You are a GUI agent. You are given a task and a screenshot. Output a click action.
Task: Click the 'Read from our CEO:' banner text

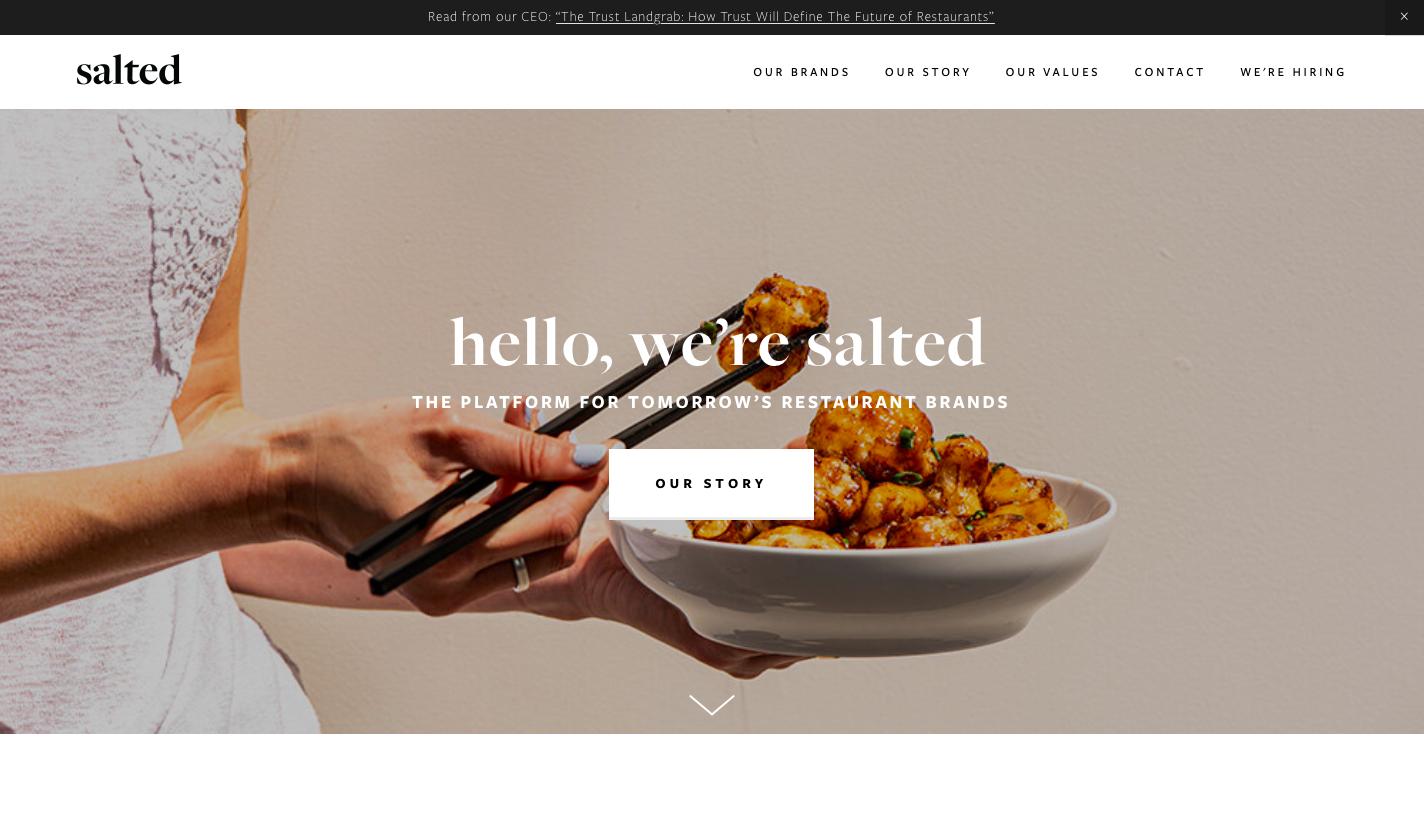[489, 17]
